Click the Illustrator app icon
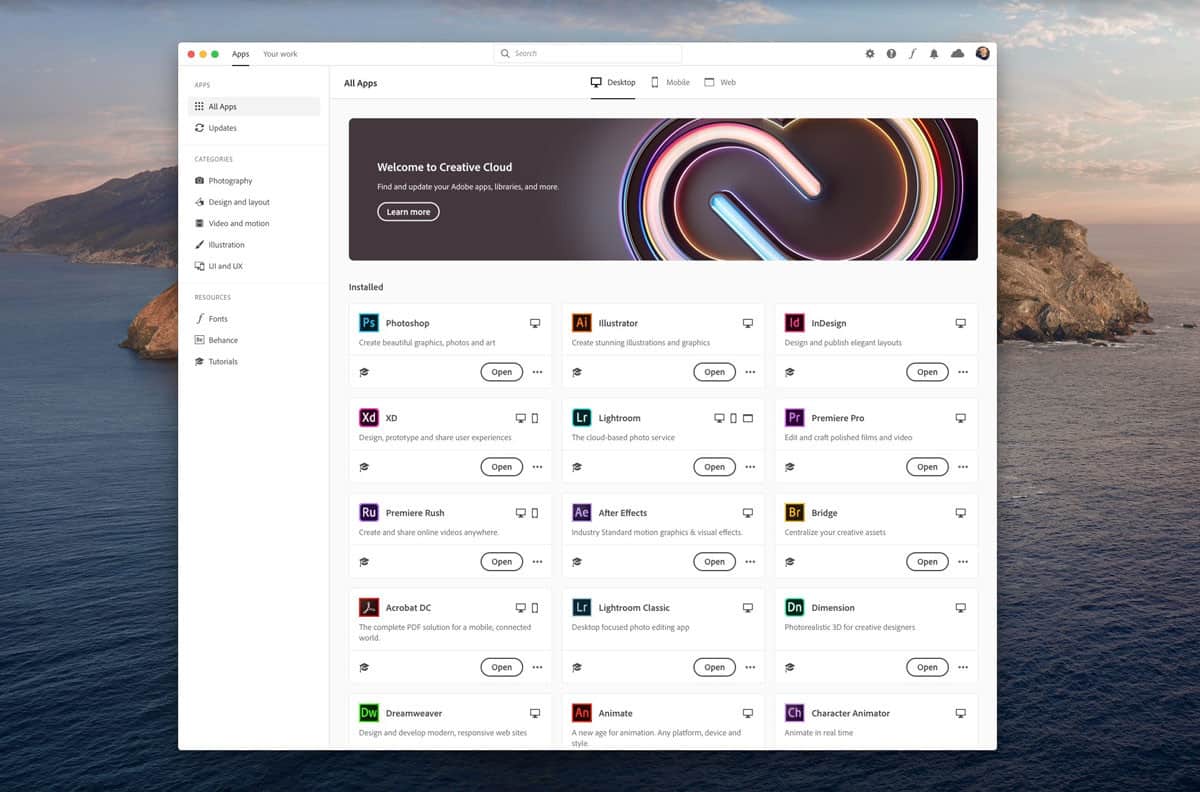 tap(581, 323)
